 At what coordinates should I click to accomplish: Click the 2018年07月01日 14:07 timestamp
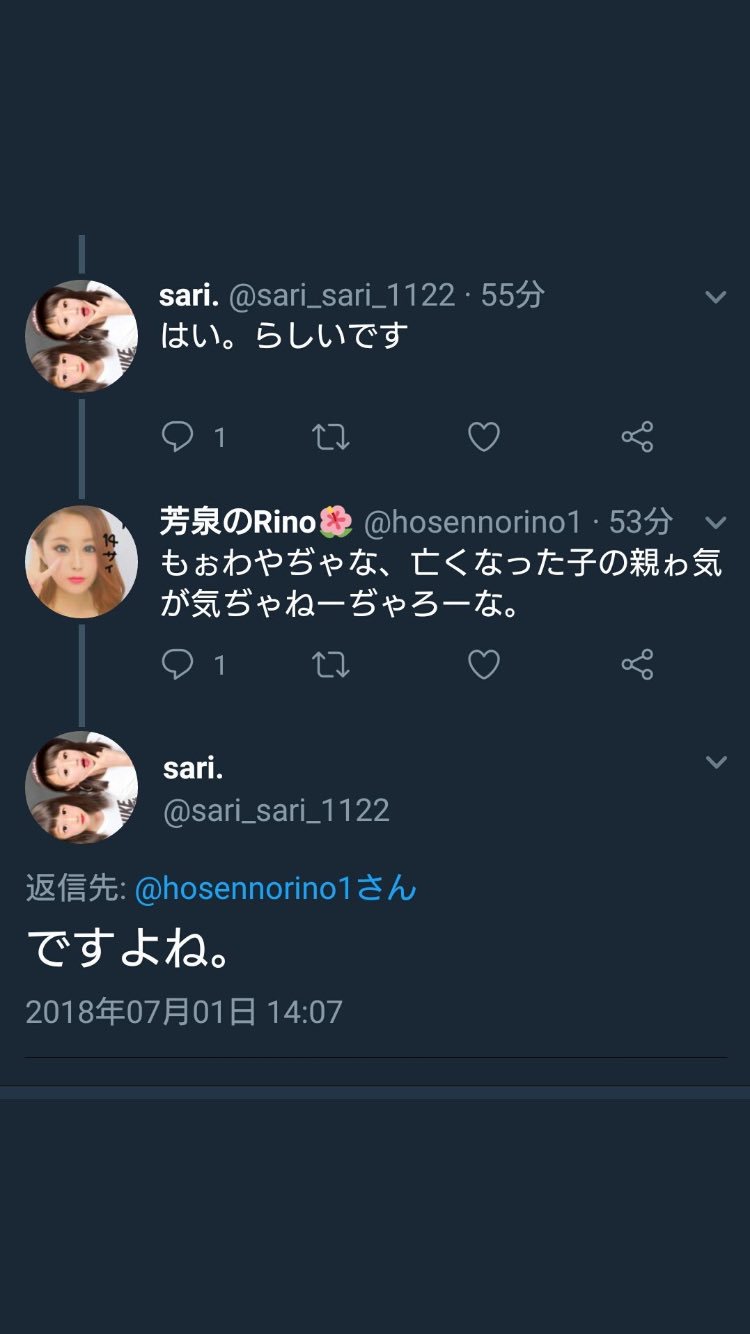click(x=184, y=1012)
